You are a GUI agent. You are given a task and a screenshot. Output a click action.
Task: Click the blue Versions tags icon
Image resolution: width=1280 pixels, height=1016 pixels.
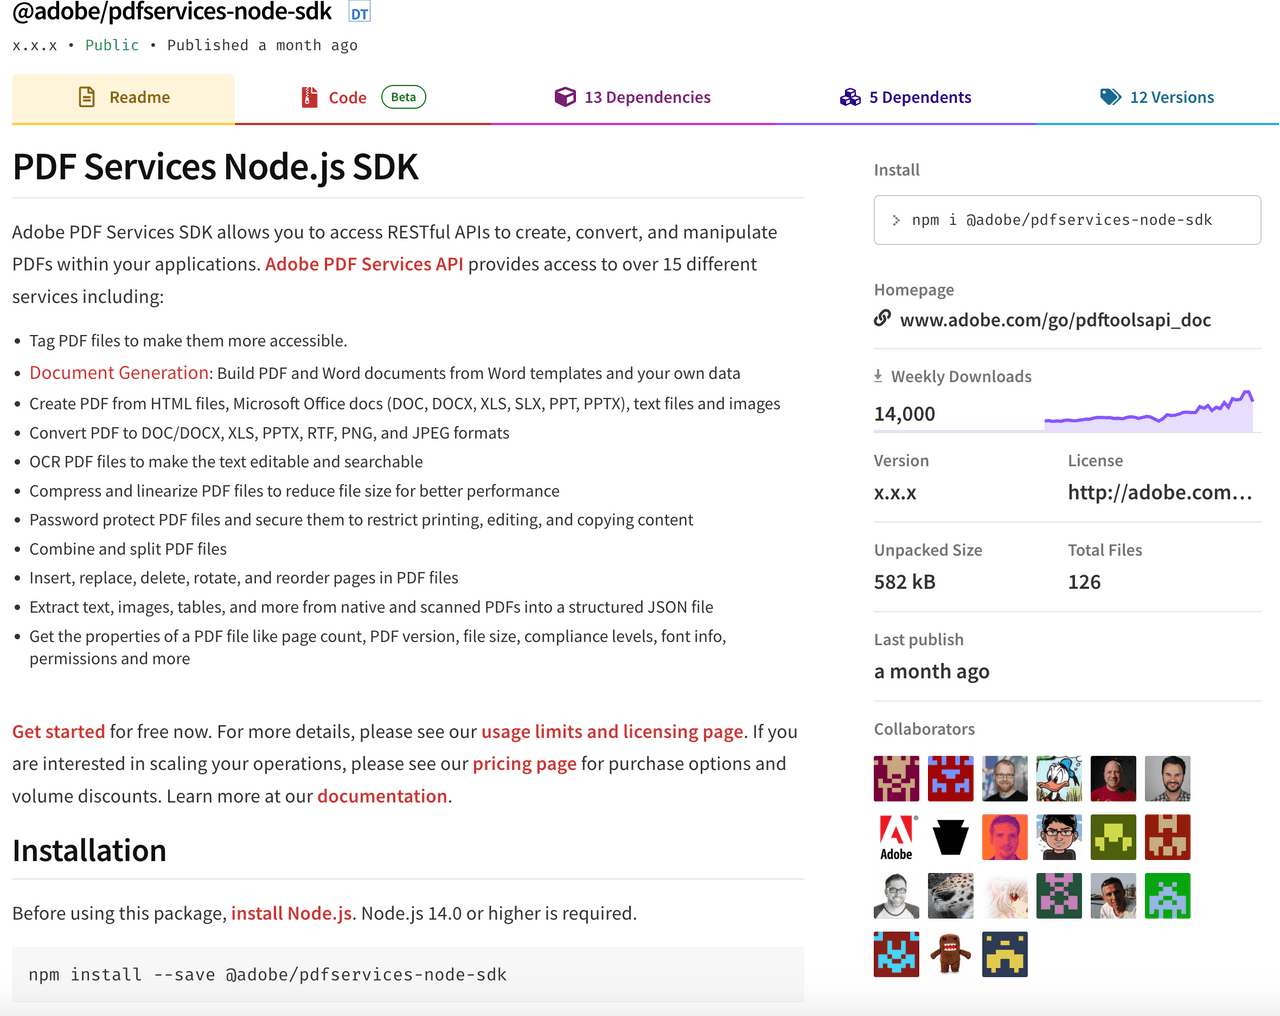click(x=1111, y=97)
